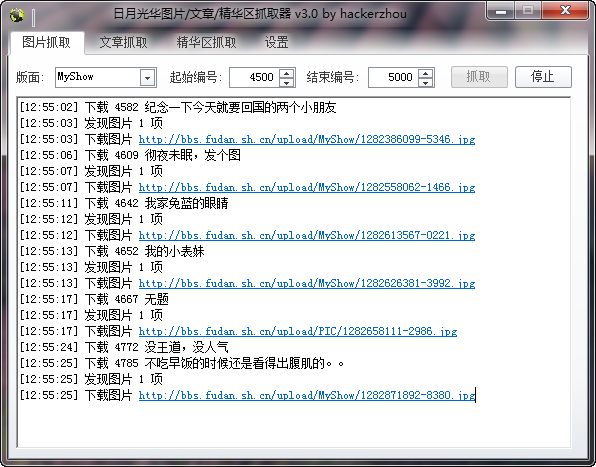Screen dimensions: 596x467
Task: Click inside the 起始编号 field showing 4500
Action: (x=254, y=78)
